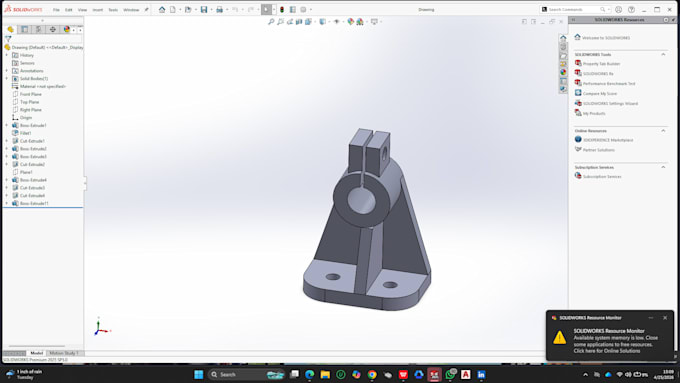Screen dimensions: 680x383
Task: Click the Hide/Show Items eye icon
Action: pos(337,22)
